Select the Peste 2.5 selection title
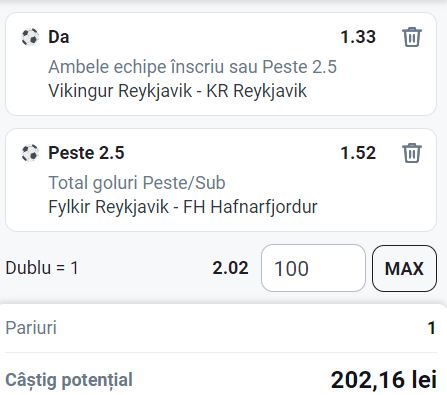This screenshot has width=447, height=395. [x=86, y=153]
